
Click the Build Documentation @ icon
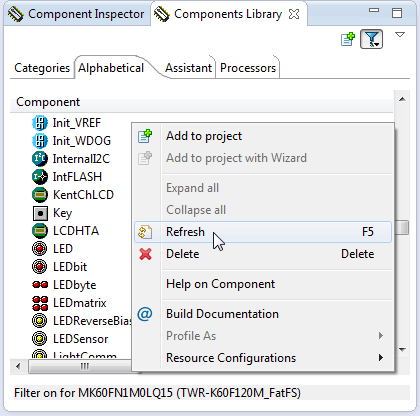pos(145,314)
